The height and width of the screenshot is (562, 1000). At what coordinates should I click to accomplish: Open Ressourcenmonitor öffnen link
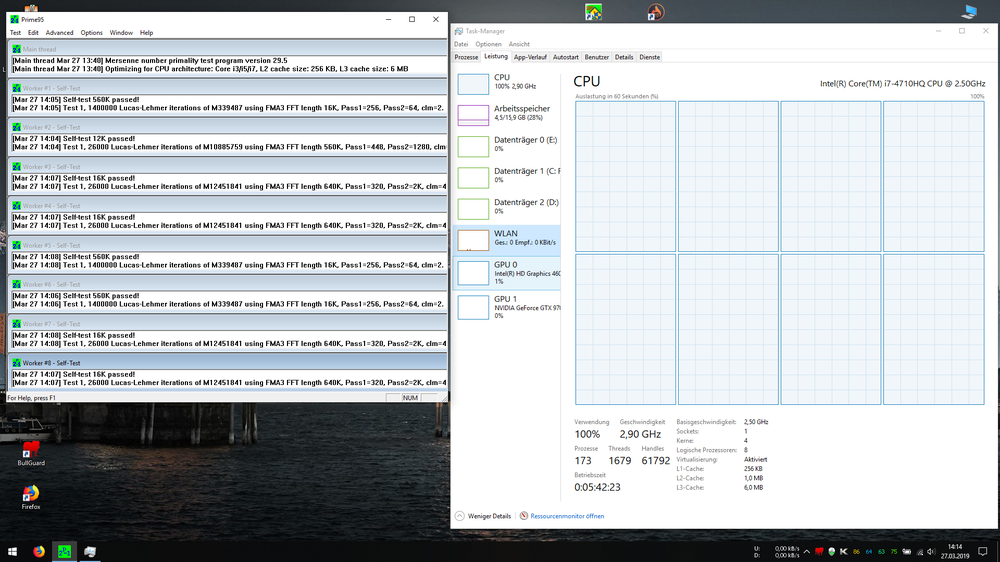point(567,516)
